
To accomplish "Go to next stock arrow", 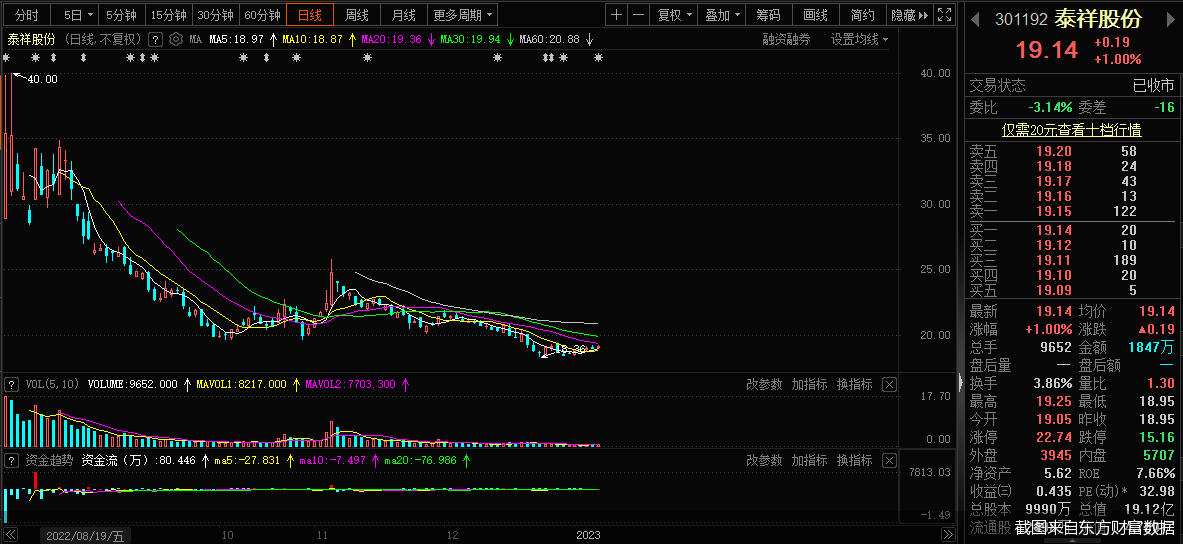I will 1169,19.
